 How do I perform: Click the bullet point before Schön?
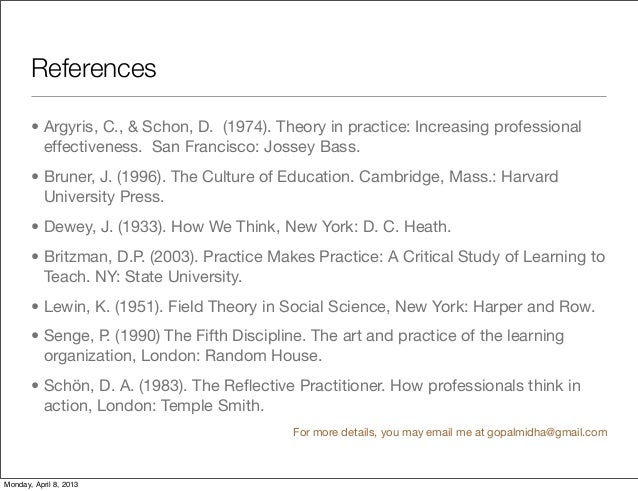coord(35,387)
